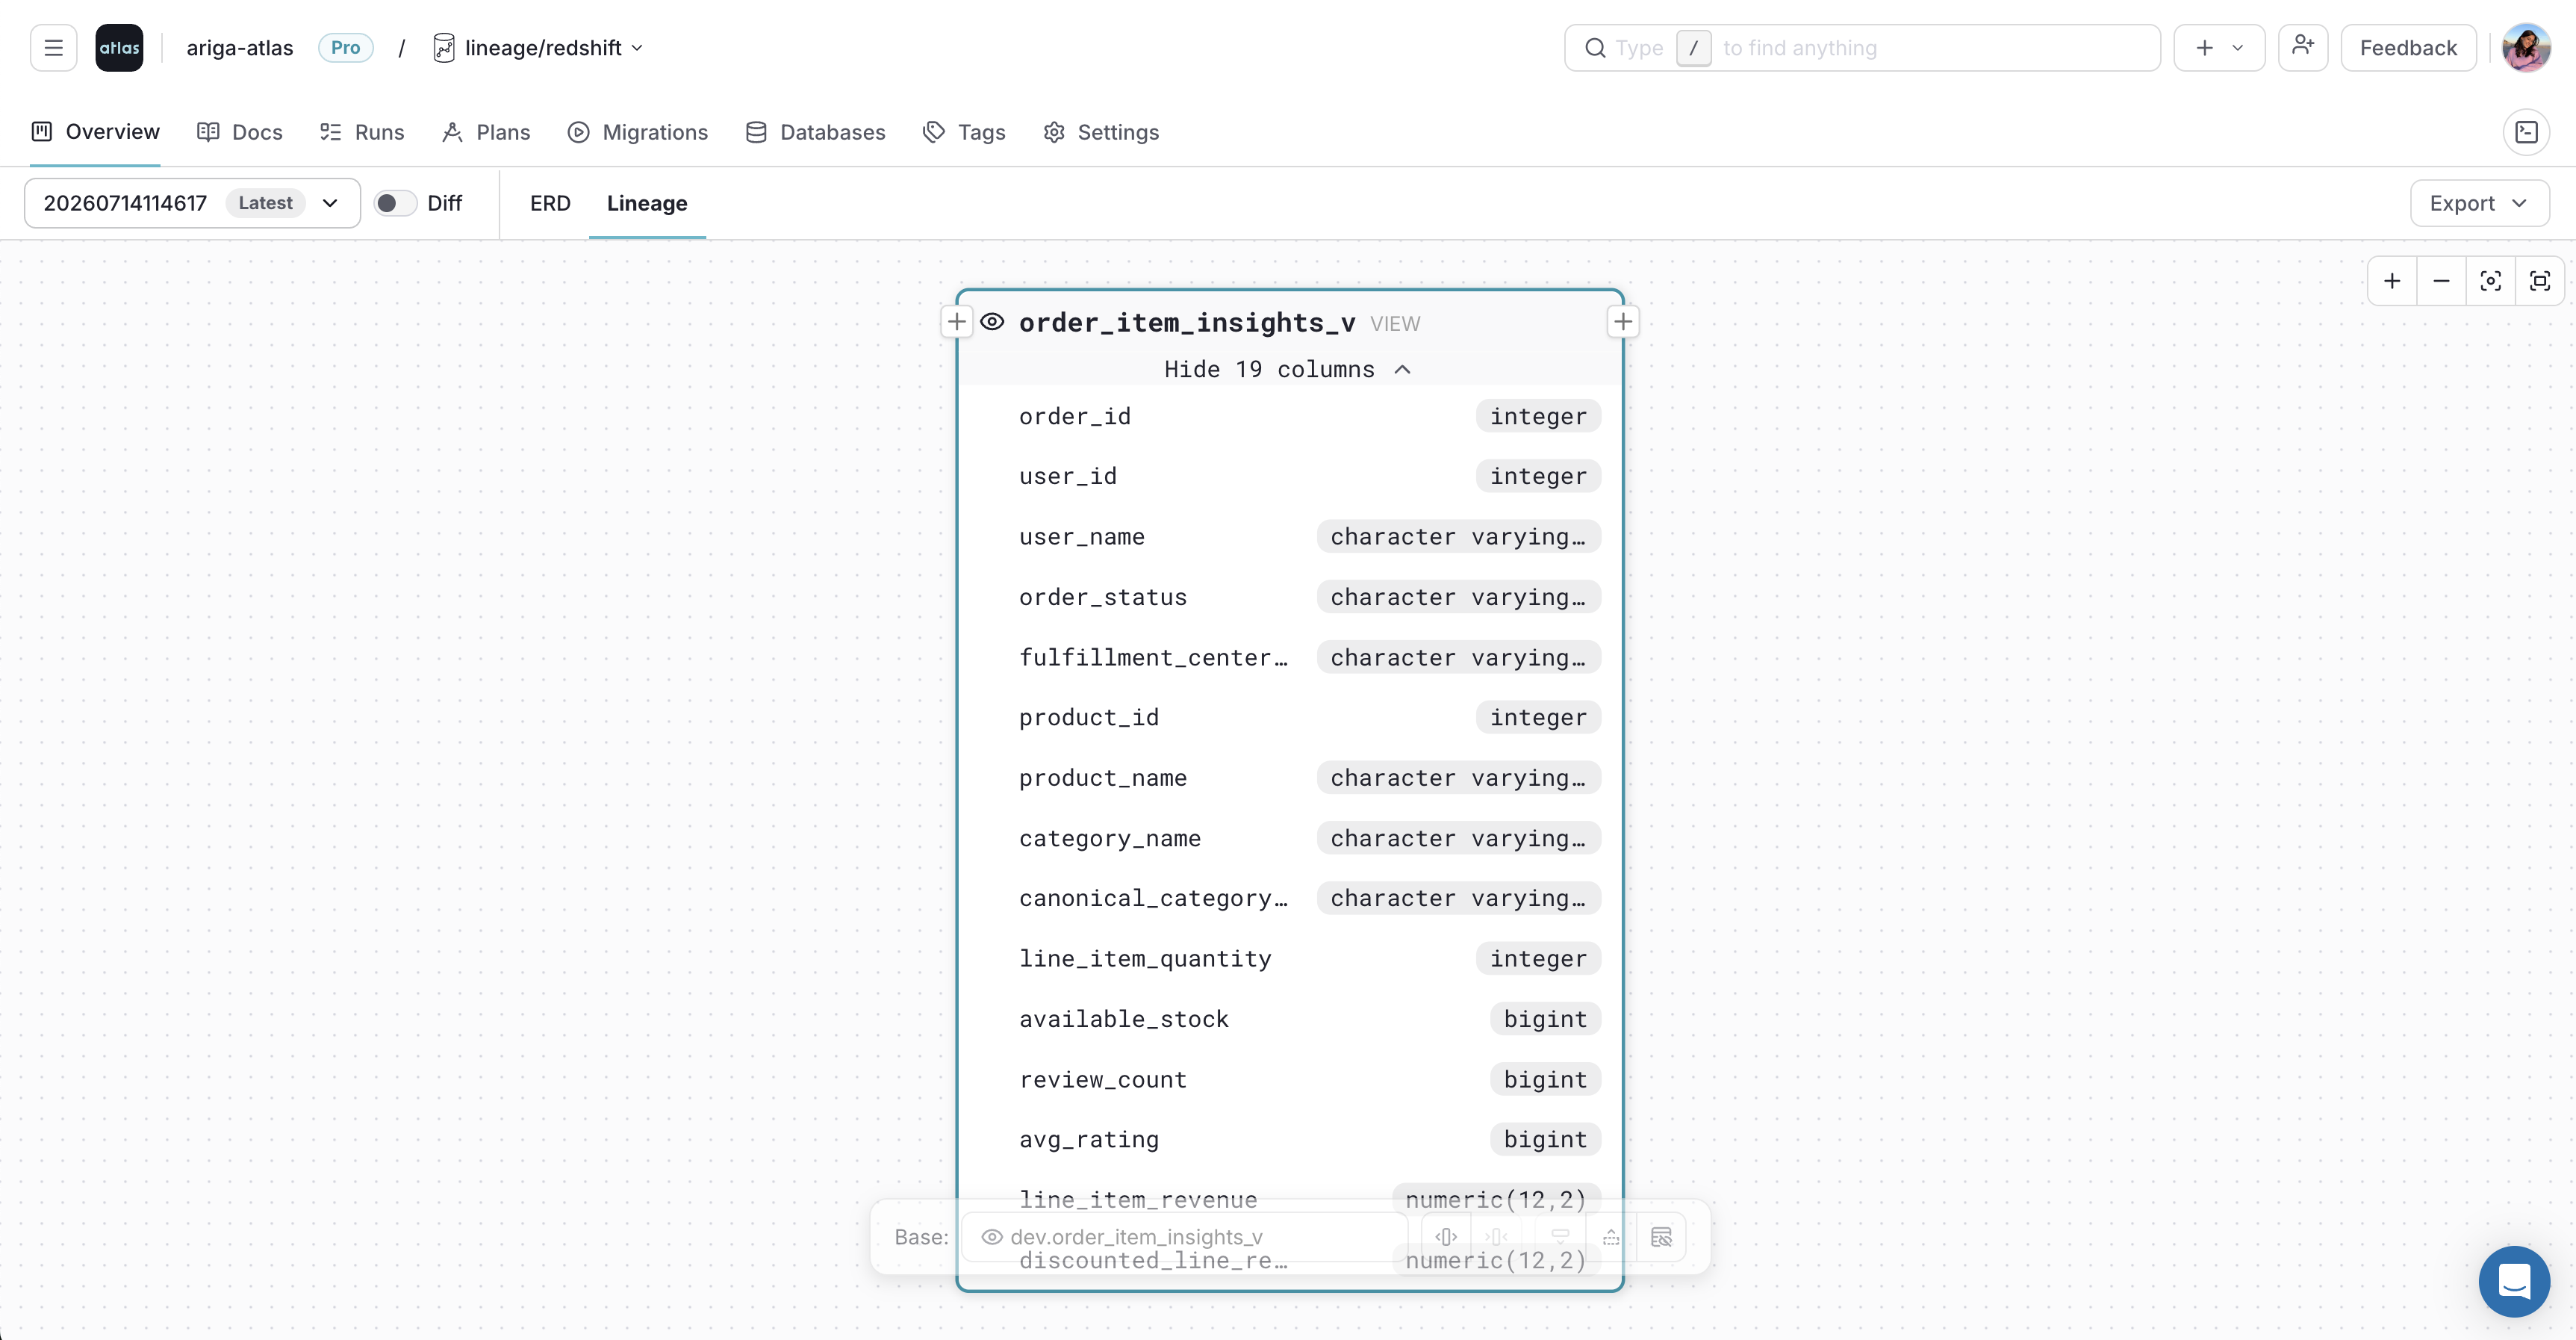Image resolution: width=2576 pixels, height=1340 pixels.
Task: Collapse with 'Hide 19 columns'
Action: (x=1288, y=369)
